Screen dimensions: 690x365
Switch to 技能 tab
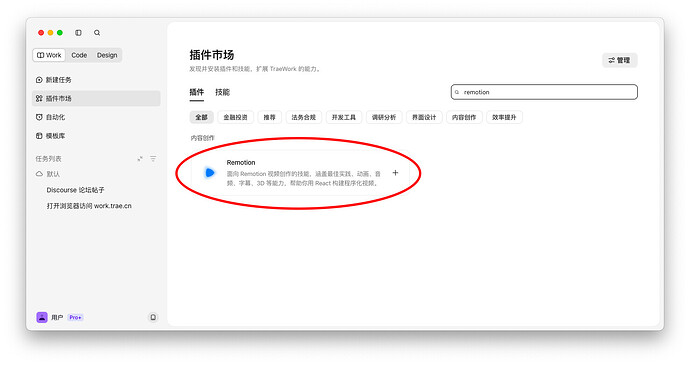pyautogui.click(x=222, y=92)
